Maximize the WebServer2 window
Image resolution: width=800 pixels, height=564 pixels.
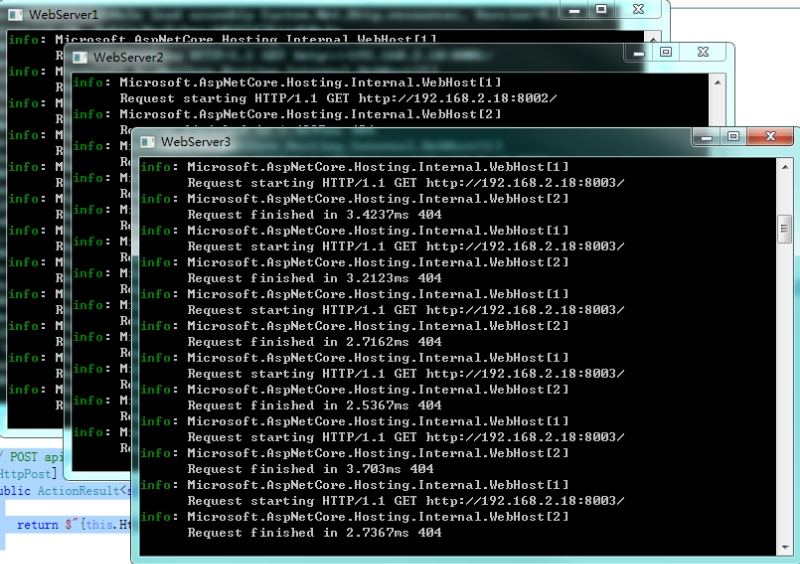click(665, 53)
